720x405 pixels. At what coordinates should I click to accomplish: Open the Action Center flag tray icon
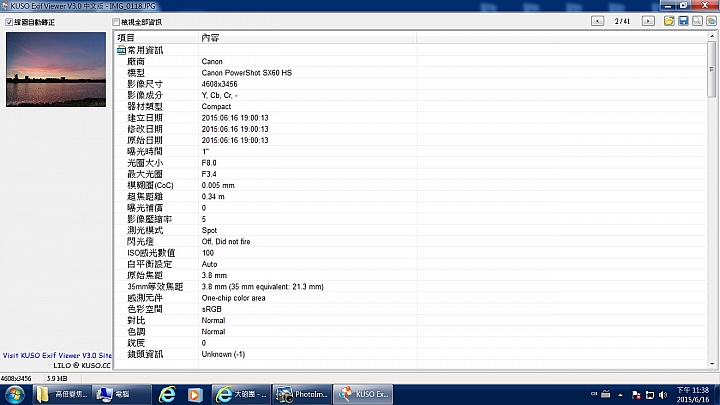(636, 395)
